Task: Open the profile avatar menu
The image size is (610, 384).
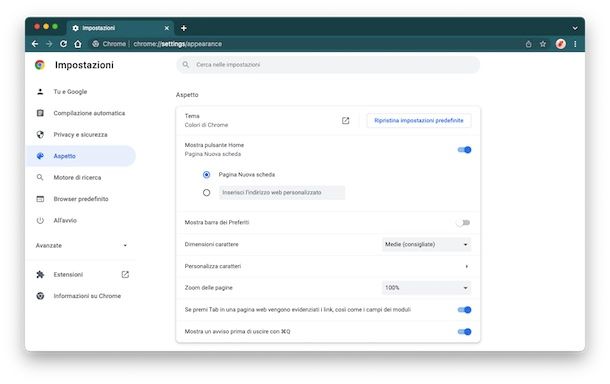Action: [561, 44]
